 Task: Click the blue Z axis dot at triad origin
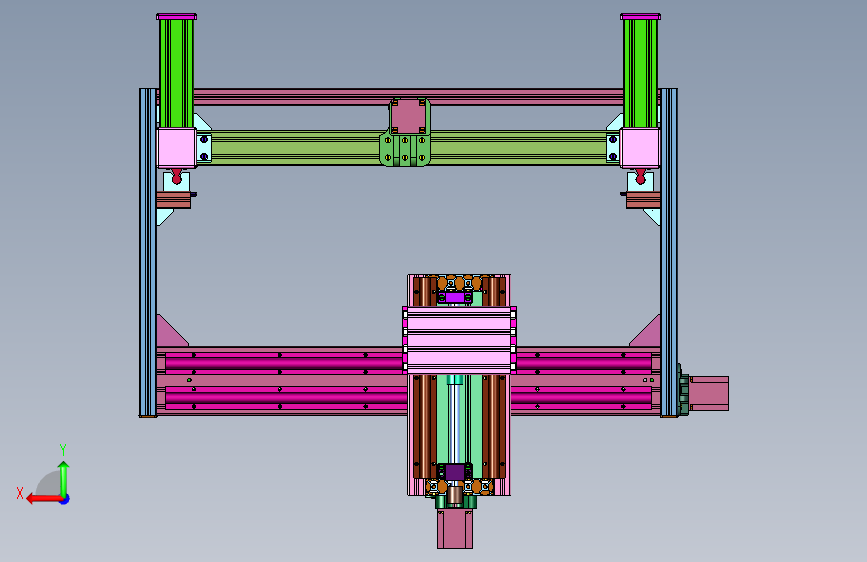tap(65, 499)
